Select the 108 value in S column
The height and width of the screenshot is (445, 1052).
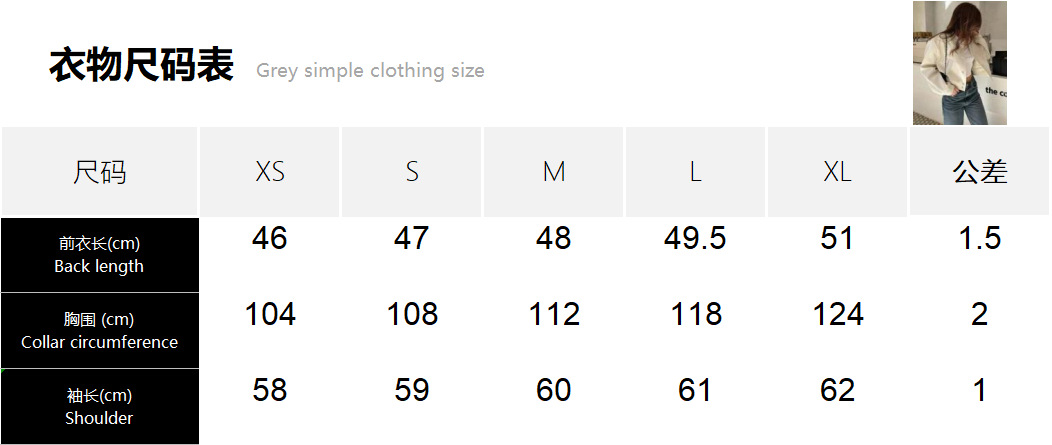412,315
